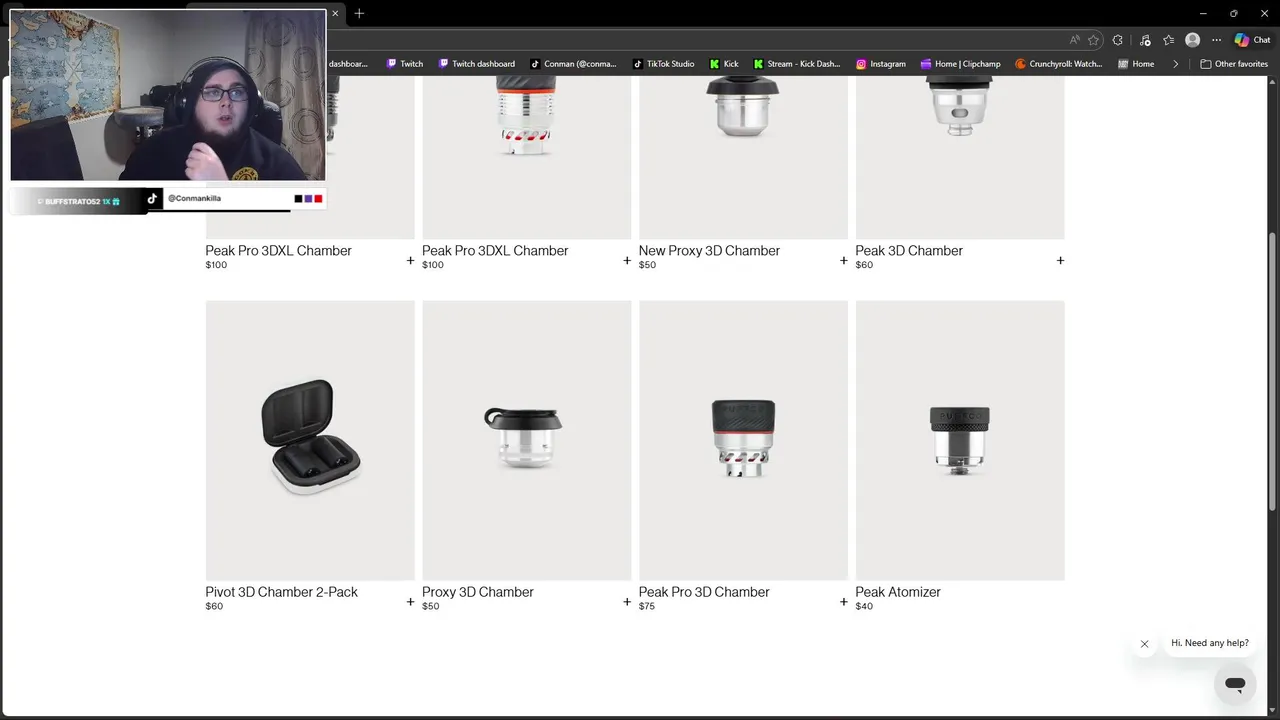The width and height of the screenshot is (1280, 720).
Task: Open Crunchyroll bookmark
Action: coord(1058,64)
